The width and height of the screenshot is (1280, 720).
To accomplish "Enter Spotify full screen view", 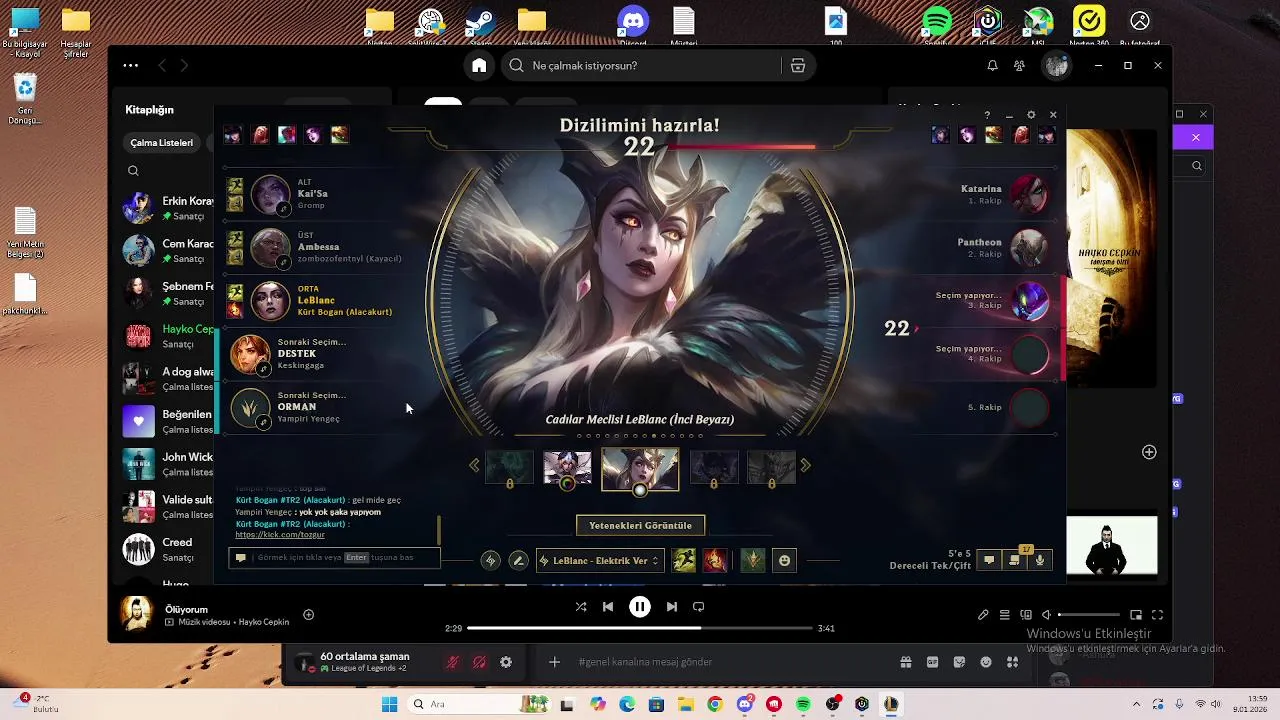I will 1157,615.
